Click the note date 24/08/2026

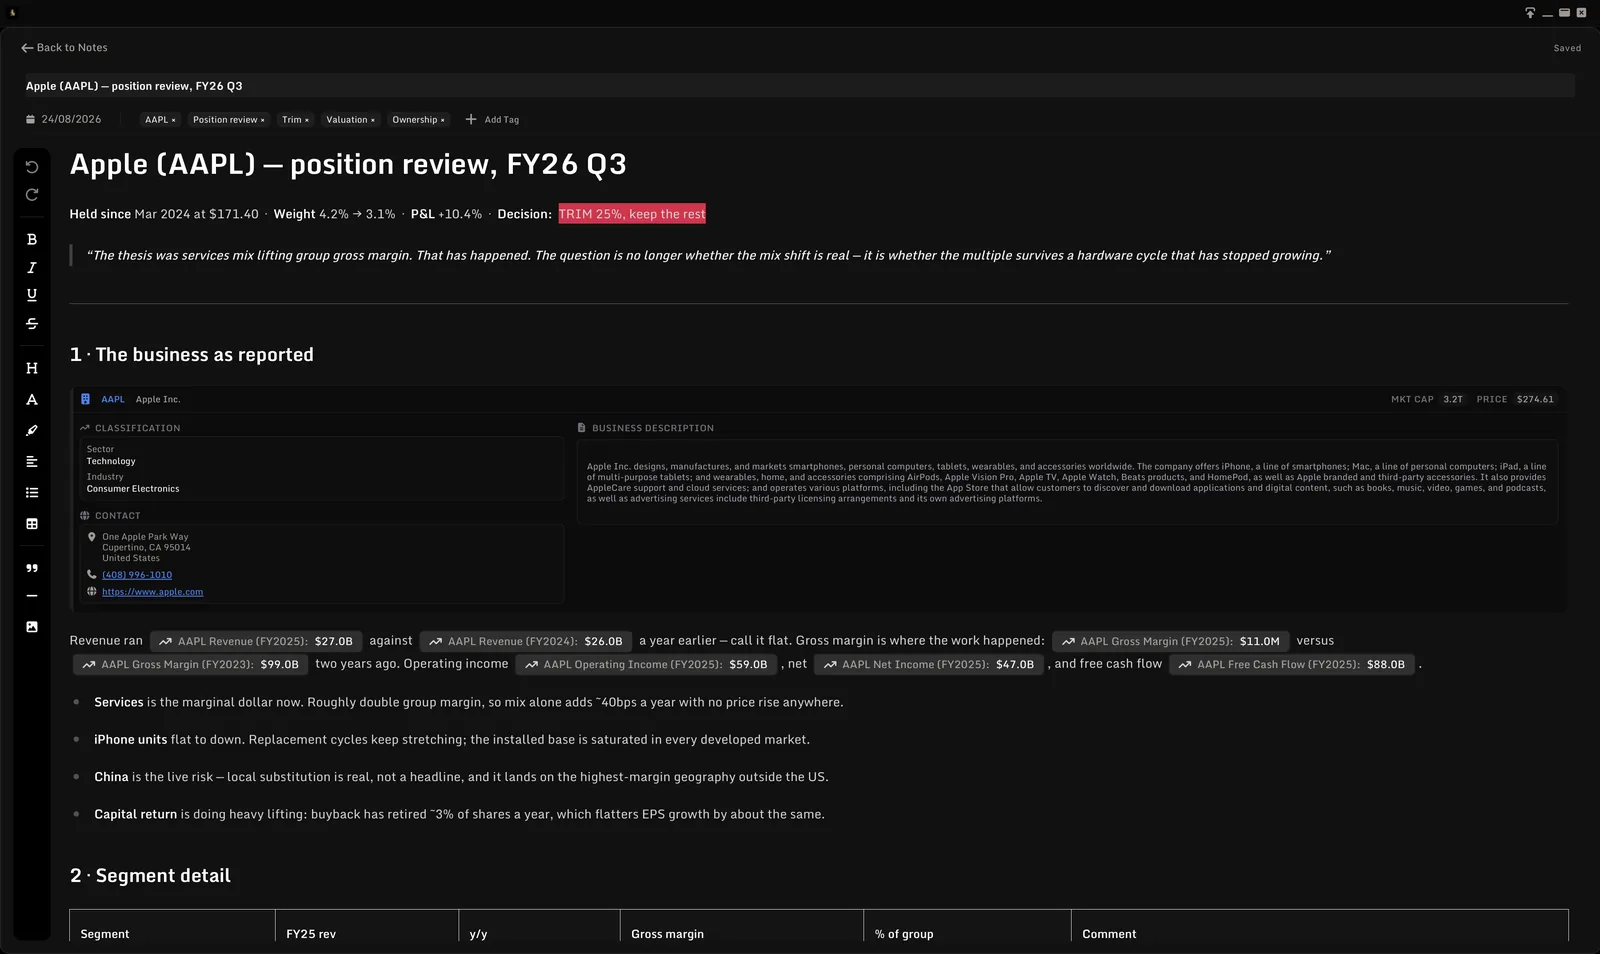point(71,119)
